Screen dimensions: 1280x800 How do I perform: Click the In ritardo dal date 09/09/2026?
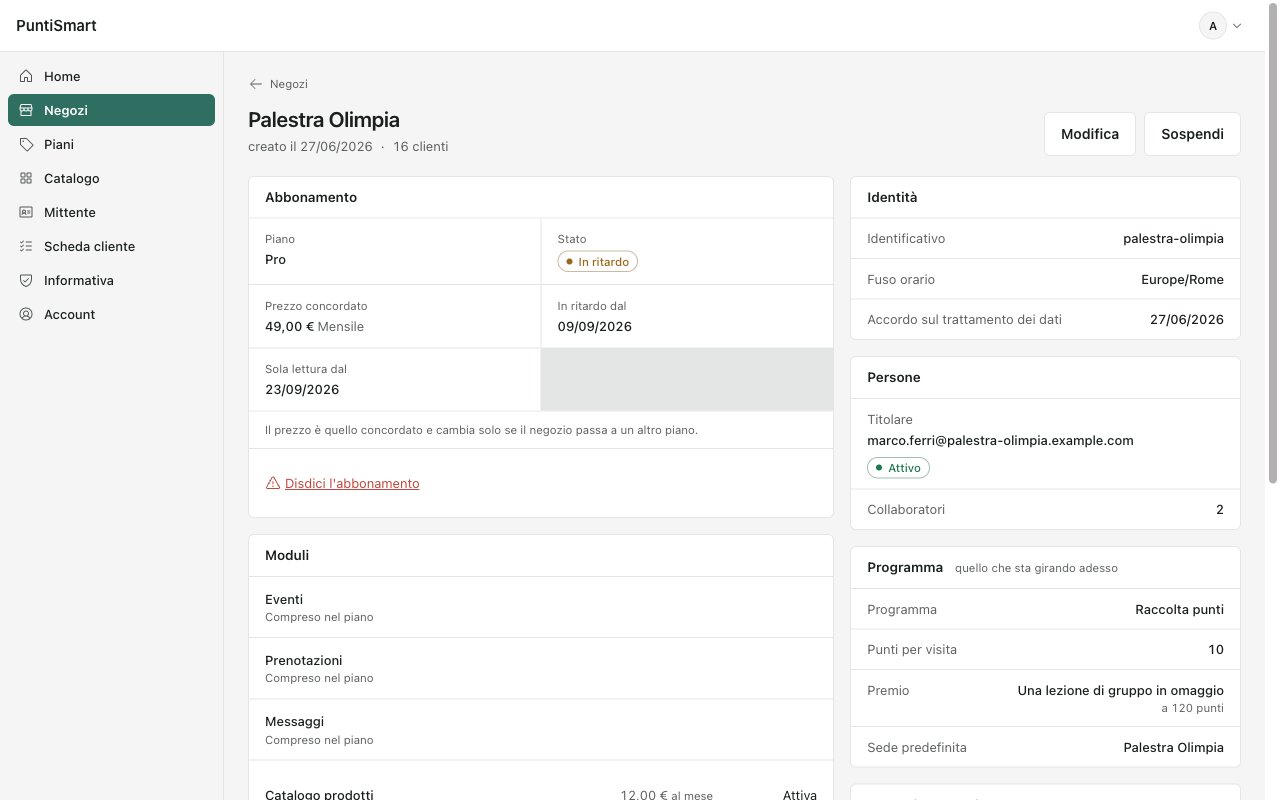click(595, 327)
